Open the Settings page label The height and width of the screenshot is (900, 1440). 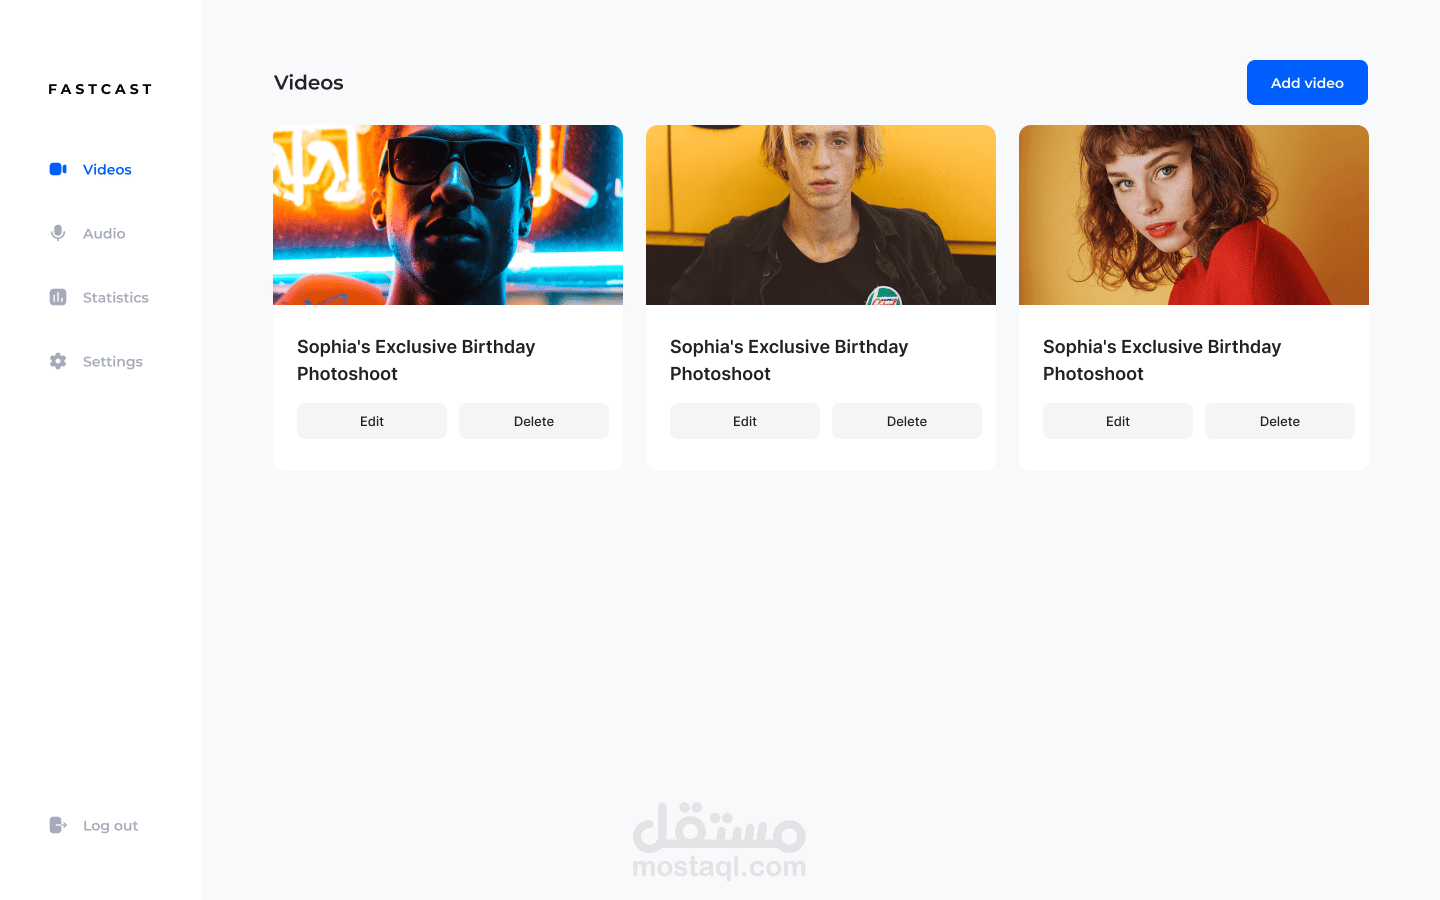[x=113, y=362]
